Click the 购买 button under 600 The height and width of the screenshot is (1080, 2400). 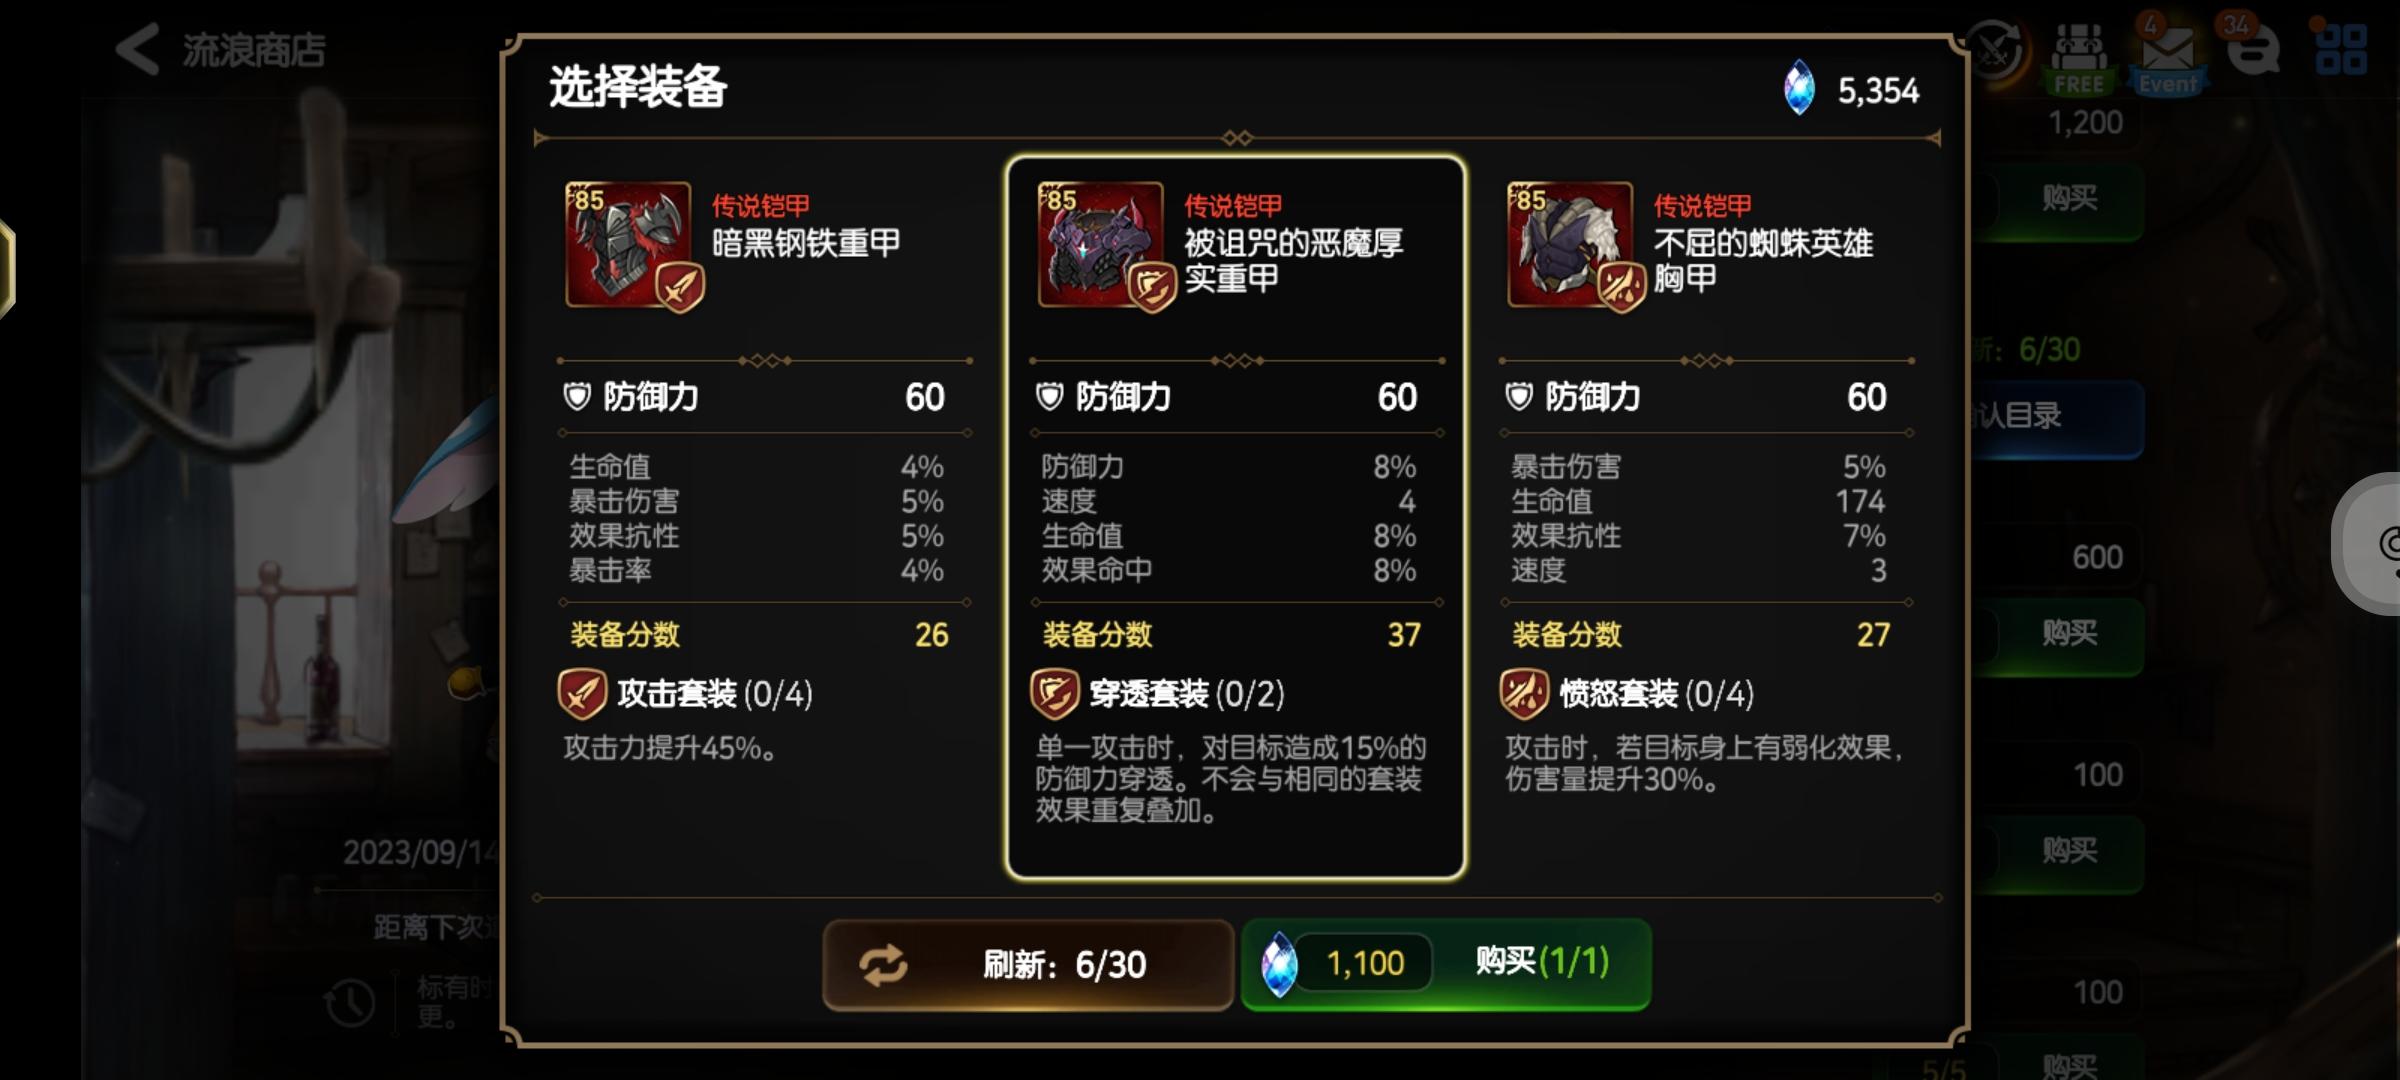[x=2069, y=634]
